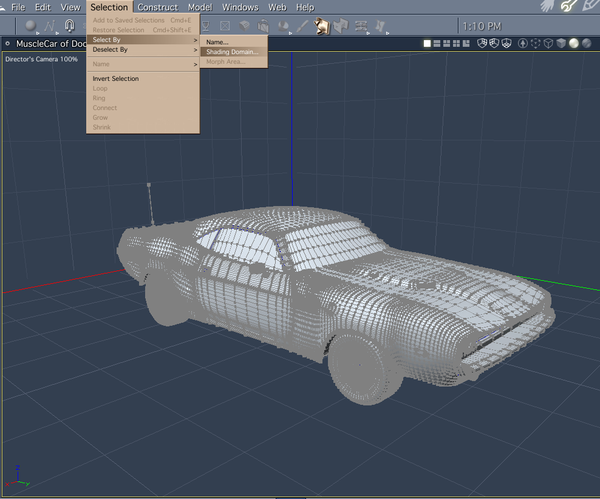This screenshot has width=600, height=499.
Task: Open the Assemble room hand icon
Action: click(x=548, y=6)
